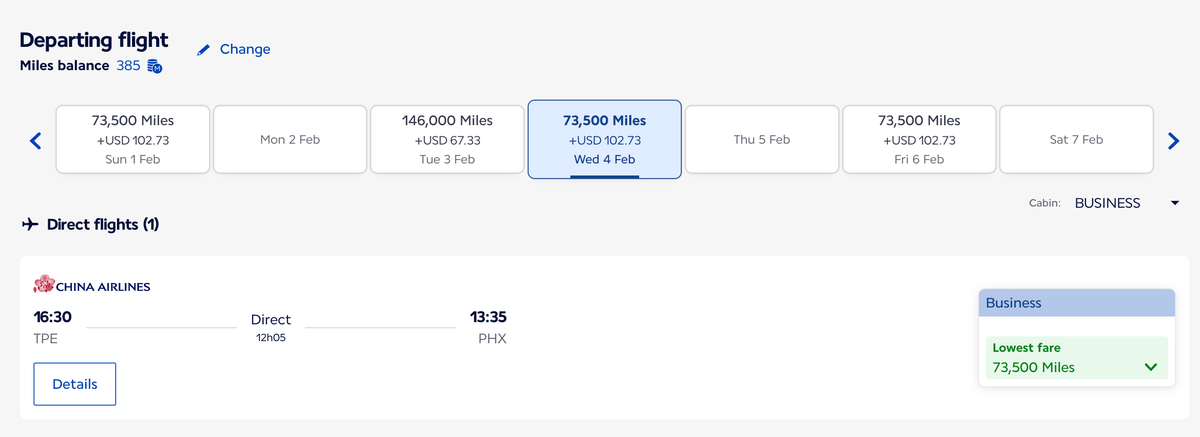Select the Mon 2 Feb date tab
The image size is (1200, 437).
290,140
